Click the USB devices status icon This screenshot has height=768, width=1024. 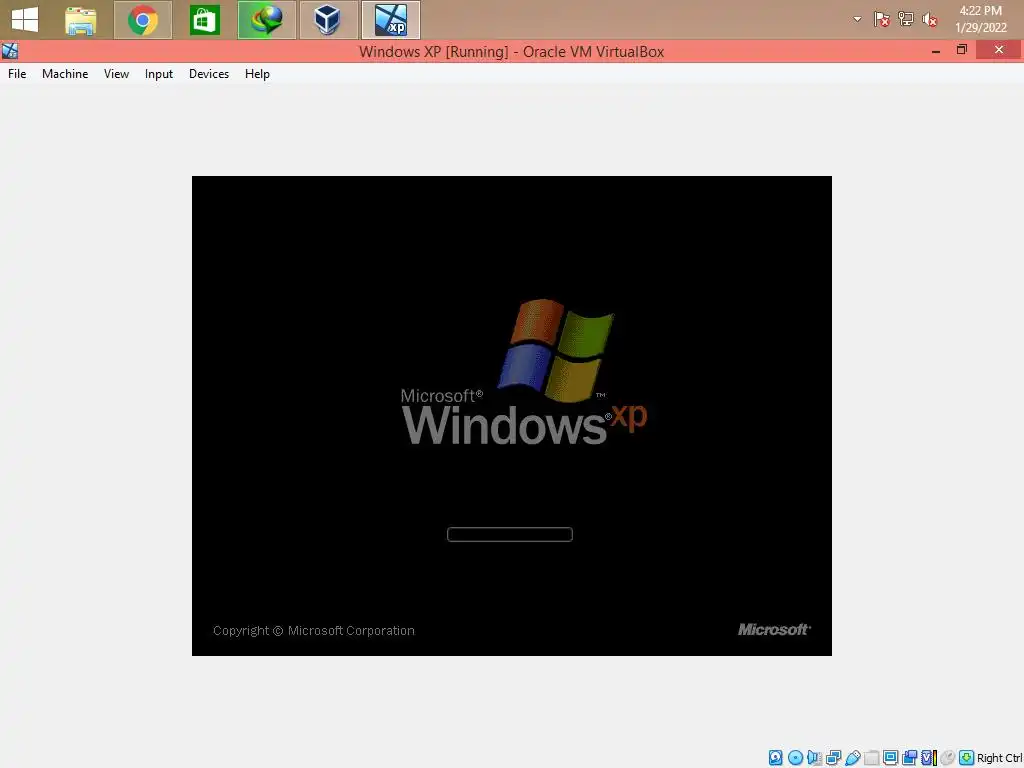point(853,758)
